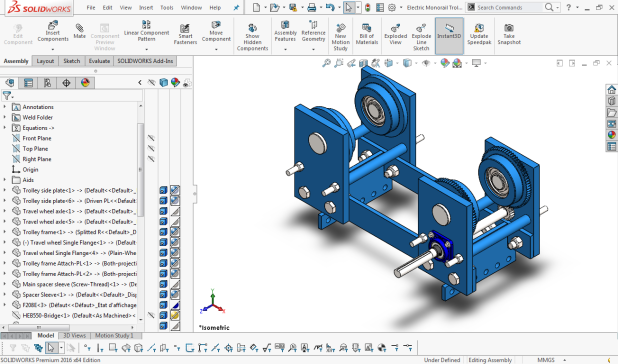Click the MMGS unit system in status bar
Screen dimensions: 618x364
coord(546,360)
